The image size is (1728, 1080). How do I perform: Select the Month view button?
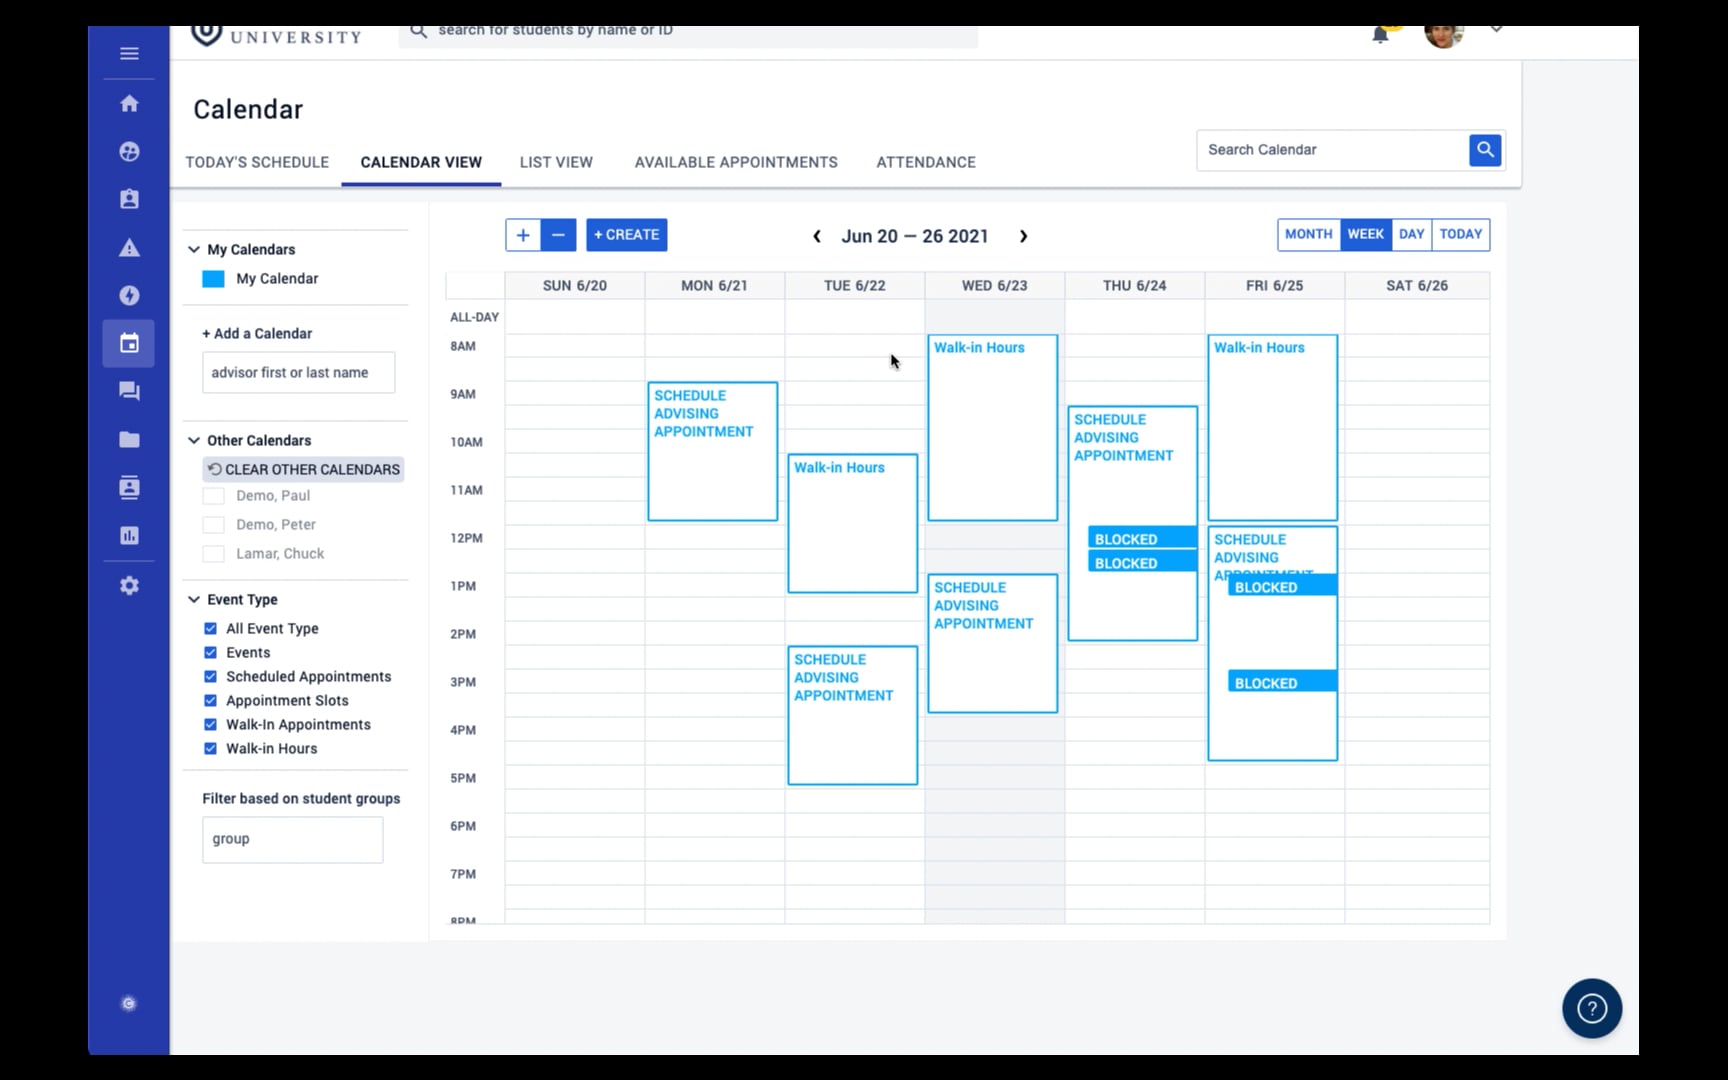pos(1308,234)
